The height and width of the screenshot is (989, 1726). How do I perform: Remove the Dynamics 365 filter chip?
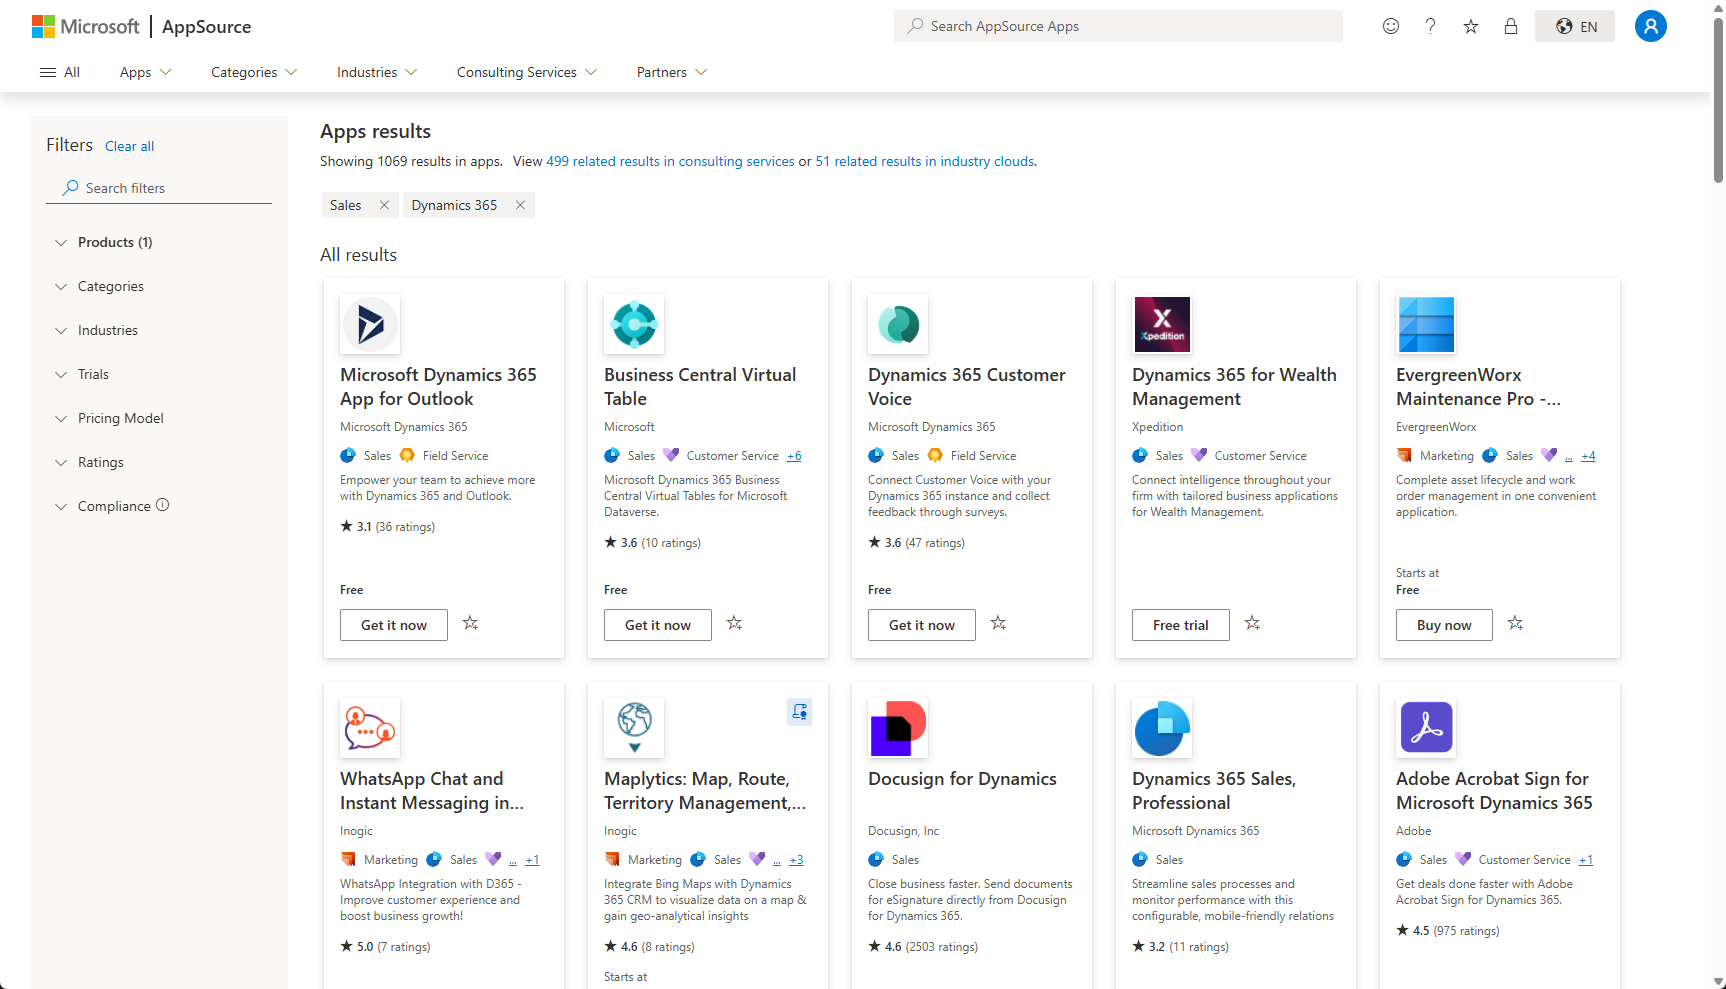520,205
